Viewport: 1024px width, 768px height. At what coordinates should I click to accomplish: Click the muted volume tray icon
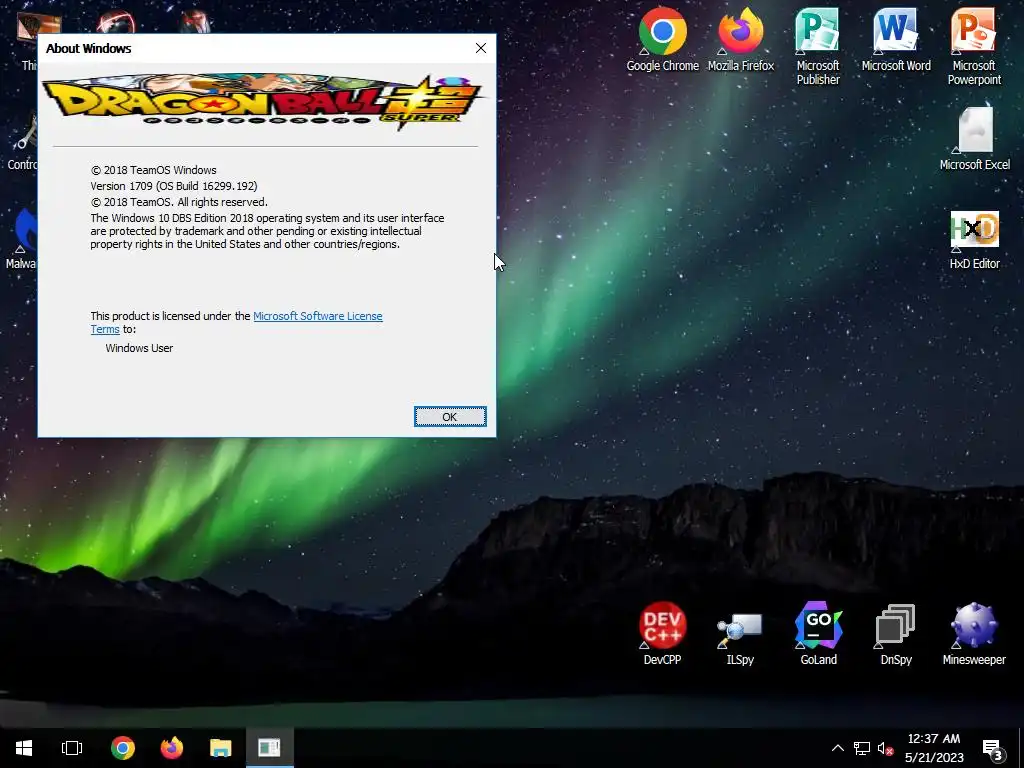click(x=885, y=748)
